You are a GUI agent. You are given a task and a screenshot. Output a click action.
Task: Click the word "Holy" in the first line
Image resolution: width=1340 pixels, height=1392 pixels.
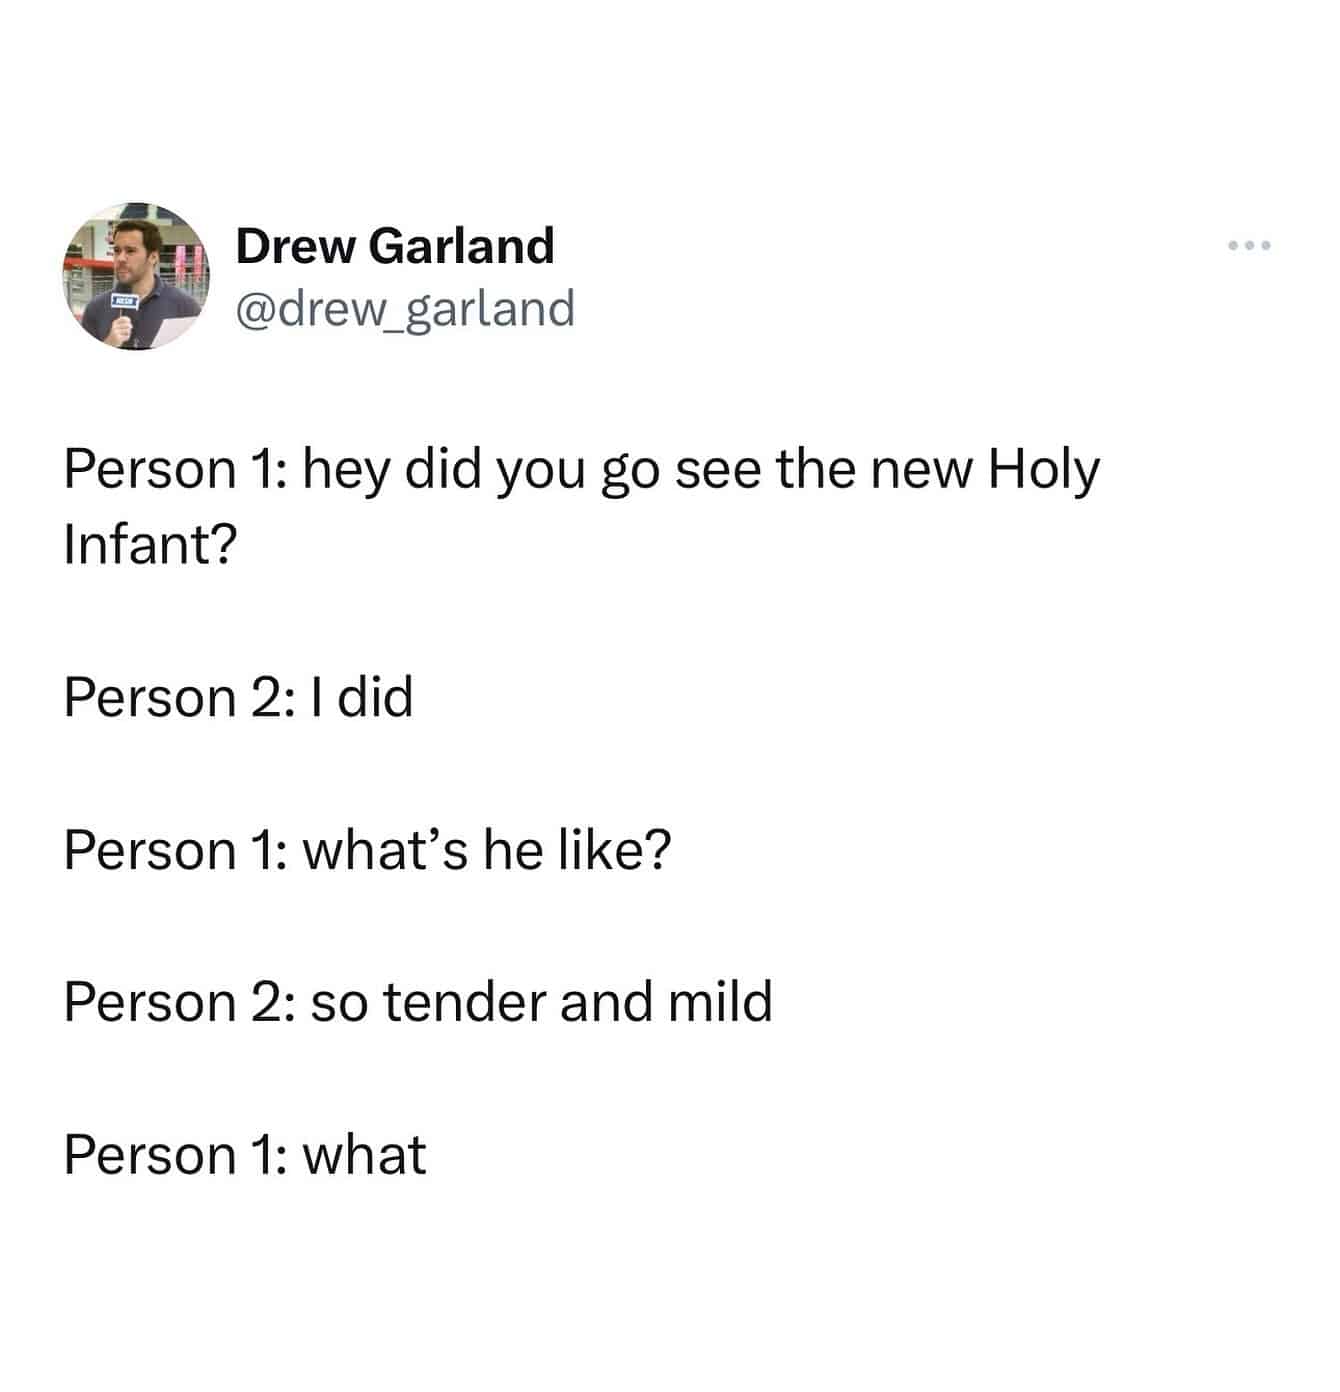(x=1044, y=471)
